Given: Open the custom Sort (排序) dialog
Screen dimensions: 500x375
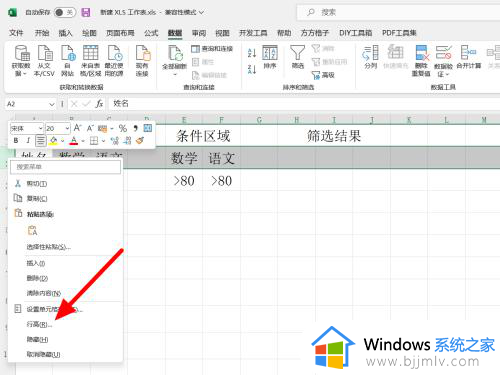Looking at the screenshot, I should pyautogui.click(x=270, y=57).
